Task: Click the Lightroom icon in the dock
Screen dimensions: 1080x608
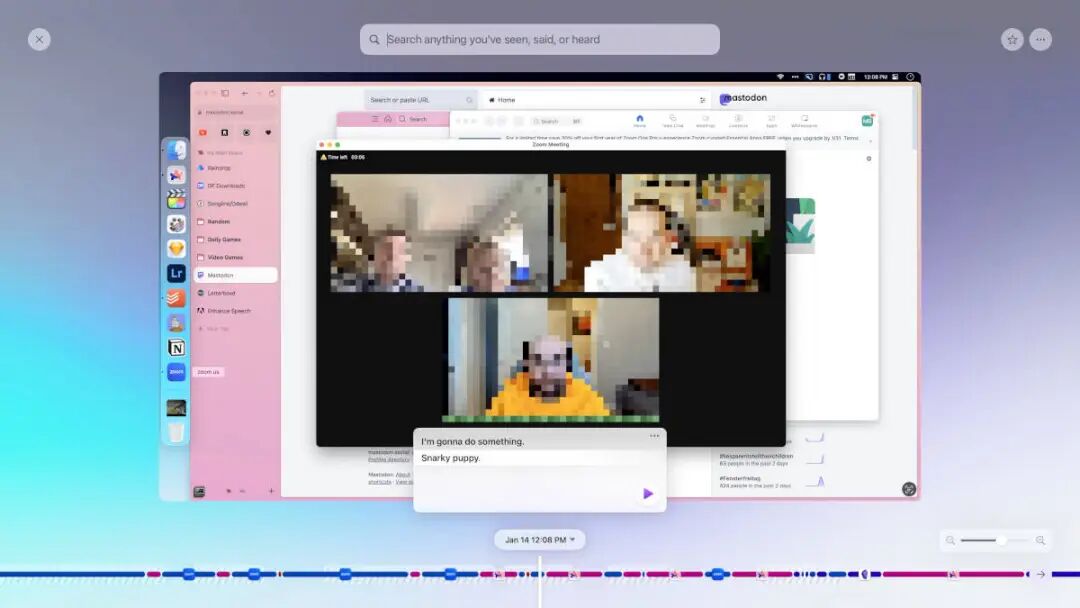Action: tap(176, 273)
